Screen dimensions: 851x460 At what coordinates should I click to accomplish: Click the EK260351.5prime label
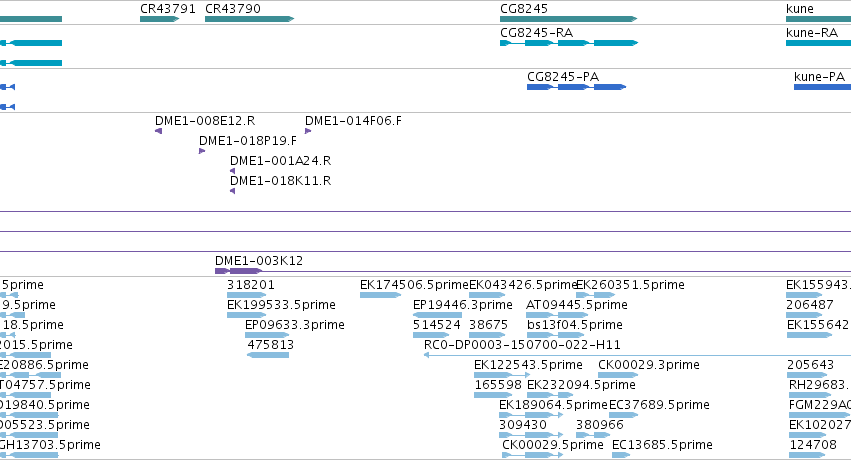pyautogui.click(x=630, y=285)
